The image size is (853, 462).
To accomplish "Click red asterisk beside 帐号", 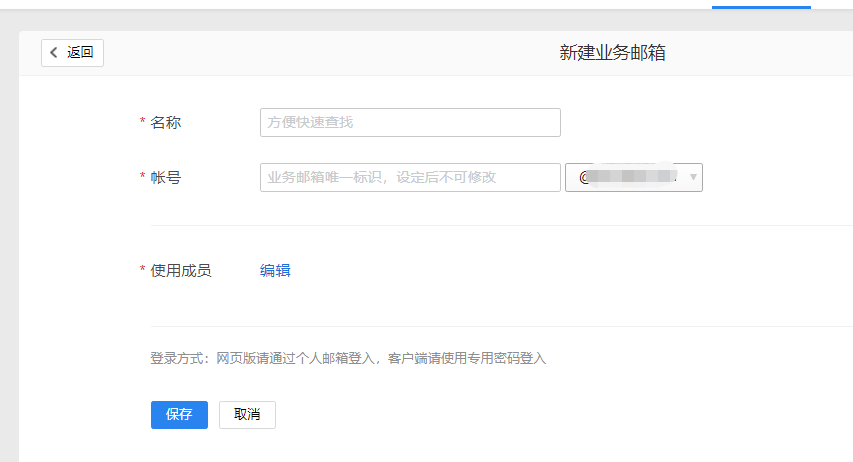I will [142, 177].
